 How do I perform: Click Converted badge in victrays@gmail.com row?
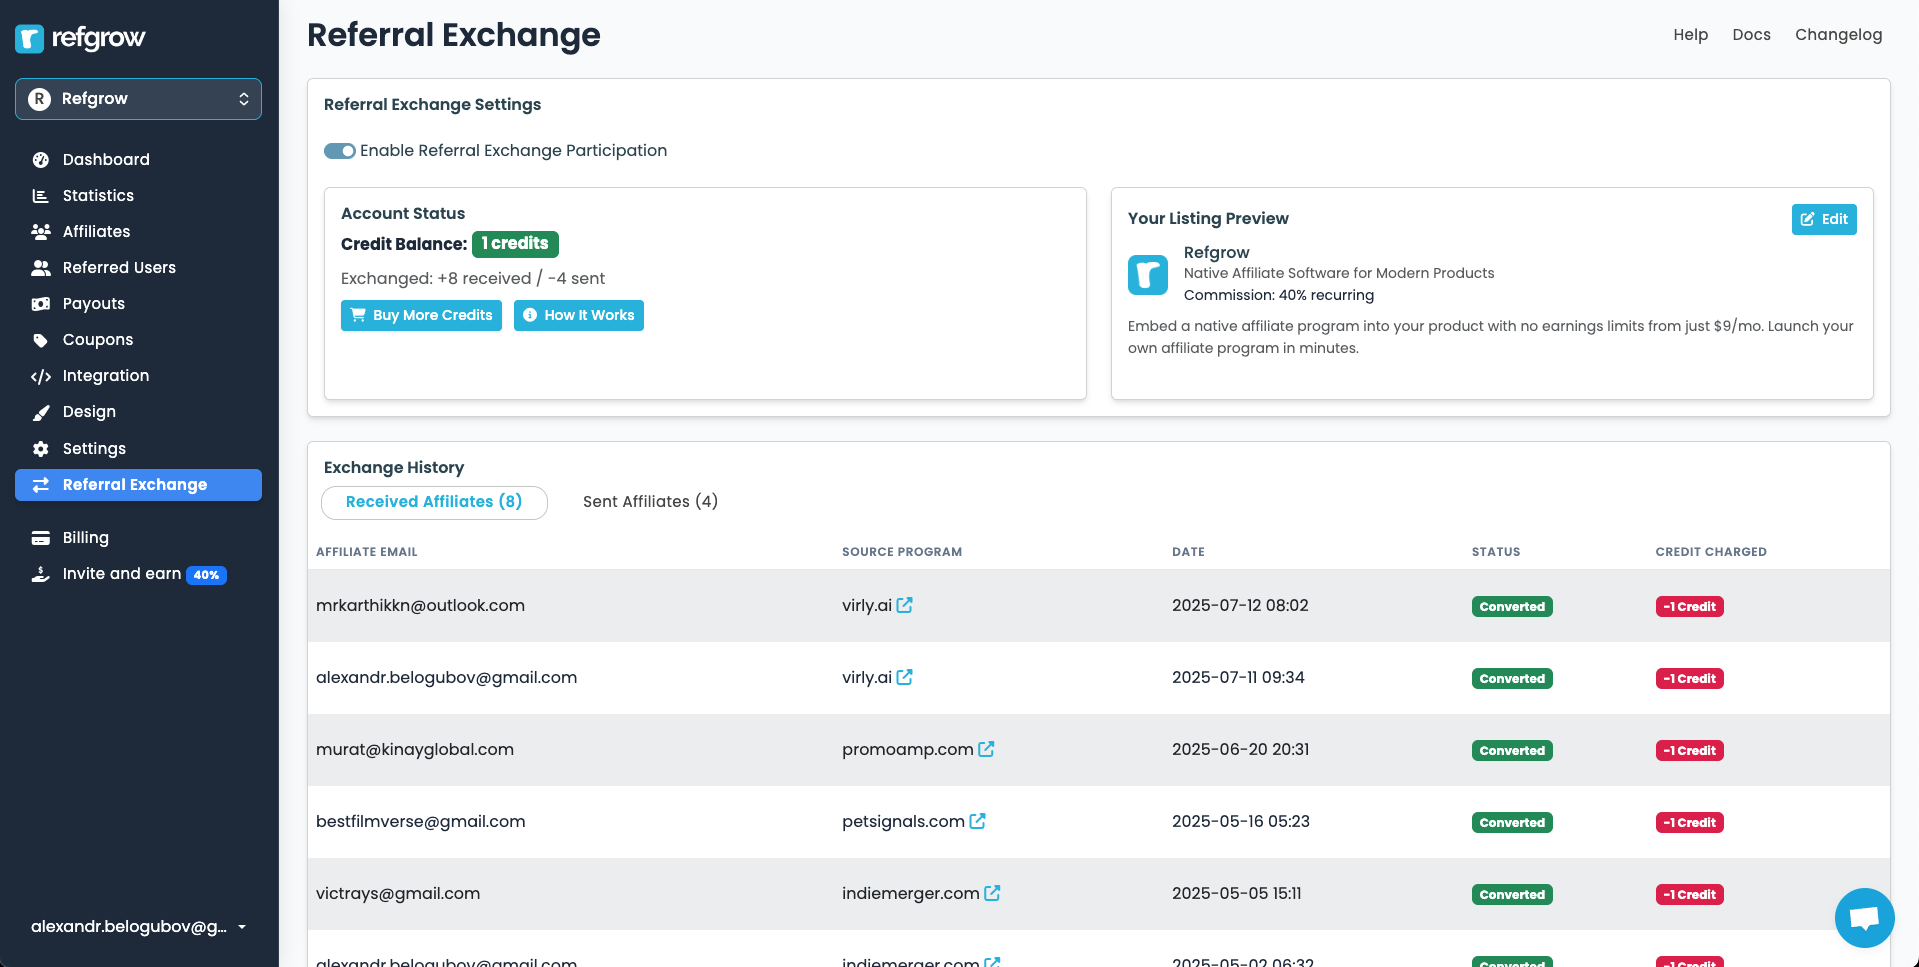pos(1512,895)
